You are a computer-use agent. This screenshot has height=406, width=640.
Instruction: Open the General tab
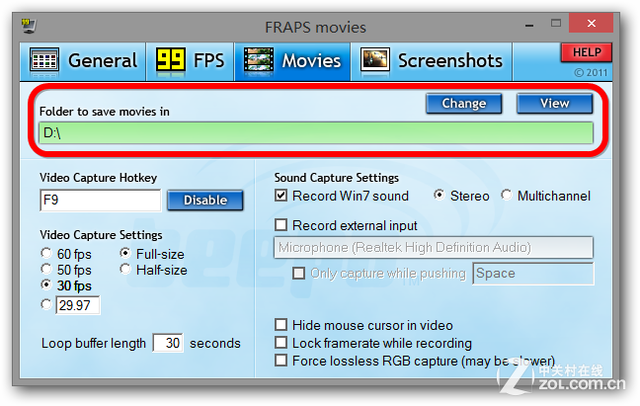coord(83,61)
